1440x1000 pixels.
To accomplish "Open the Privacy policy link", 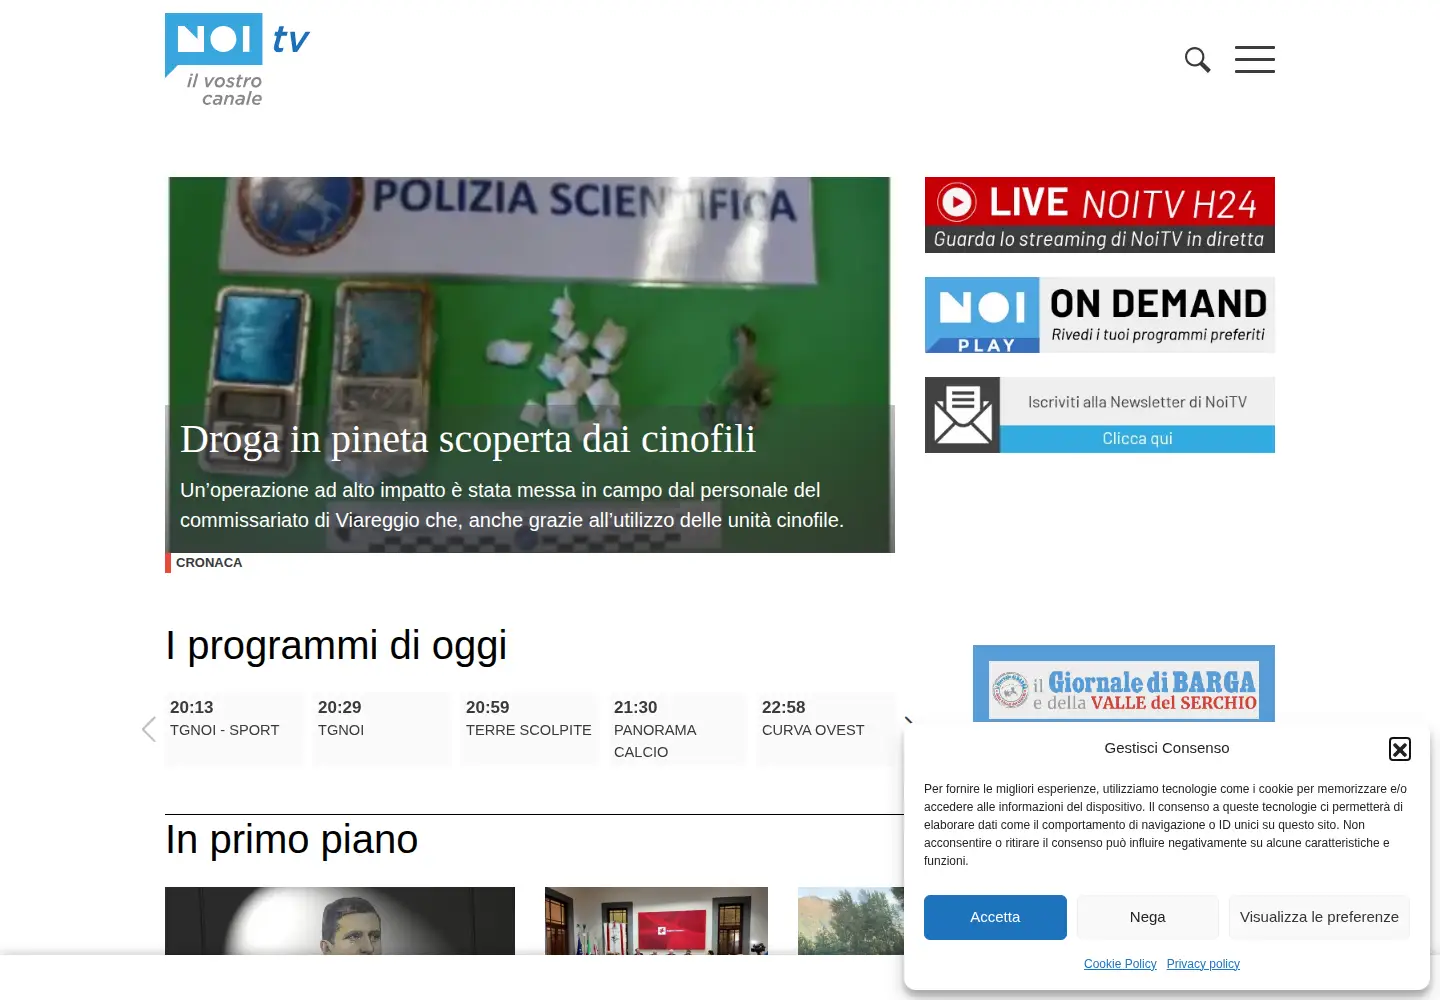I will [1203, 964].
